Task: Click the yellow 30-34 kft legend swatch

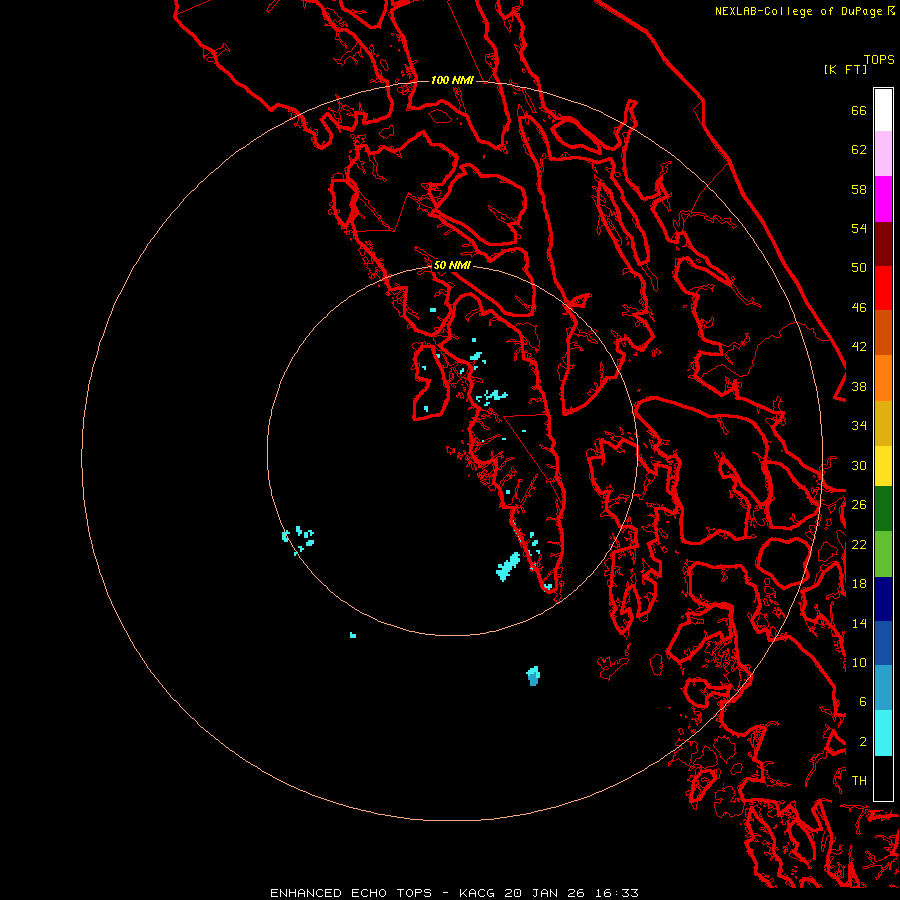Action: [883, 466]
